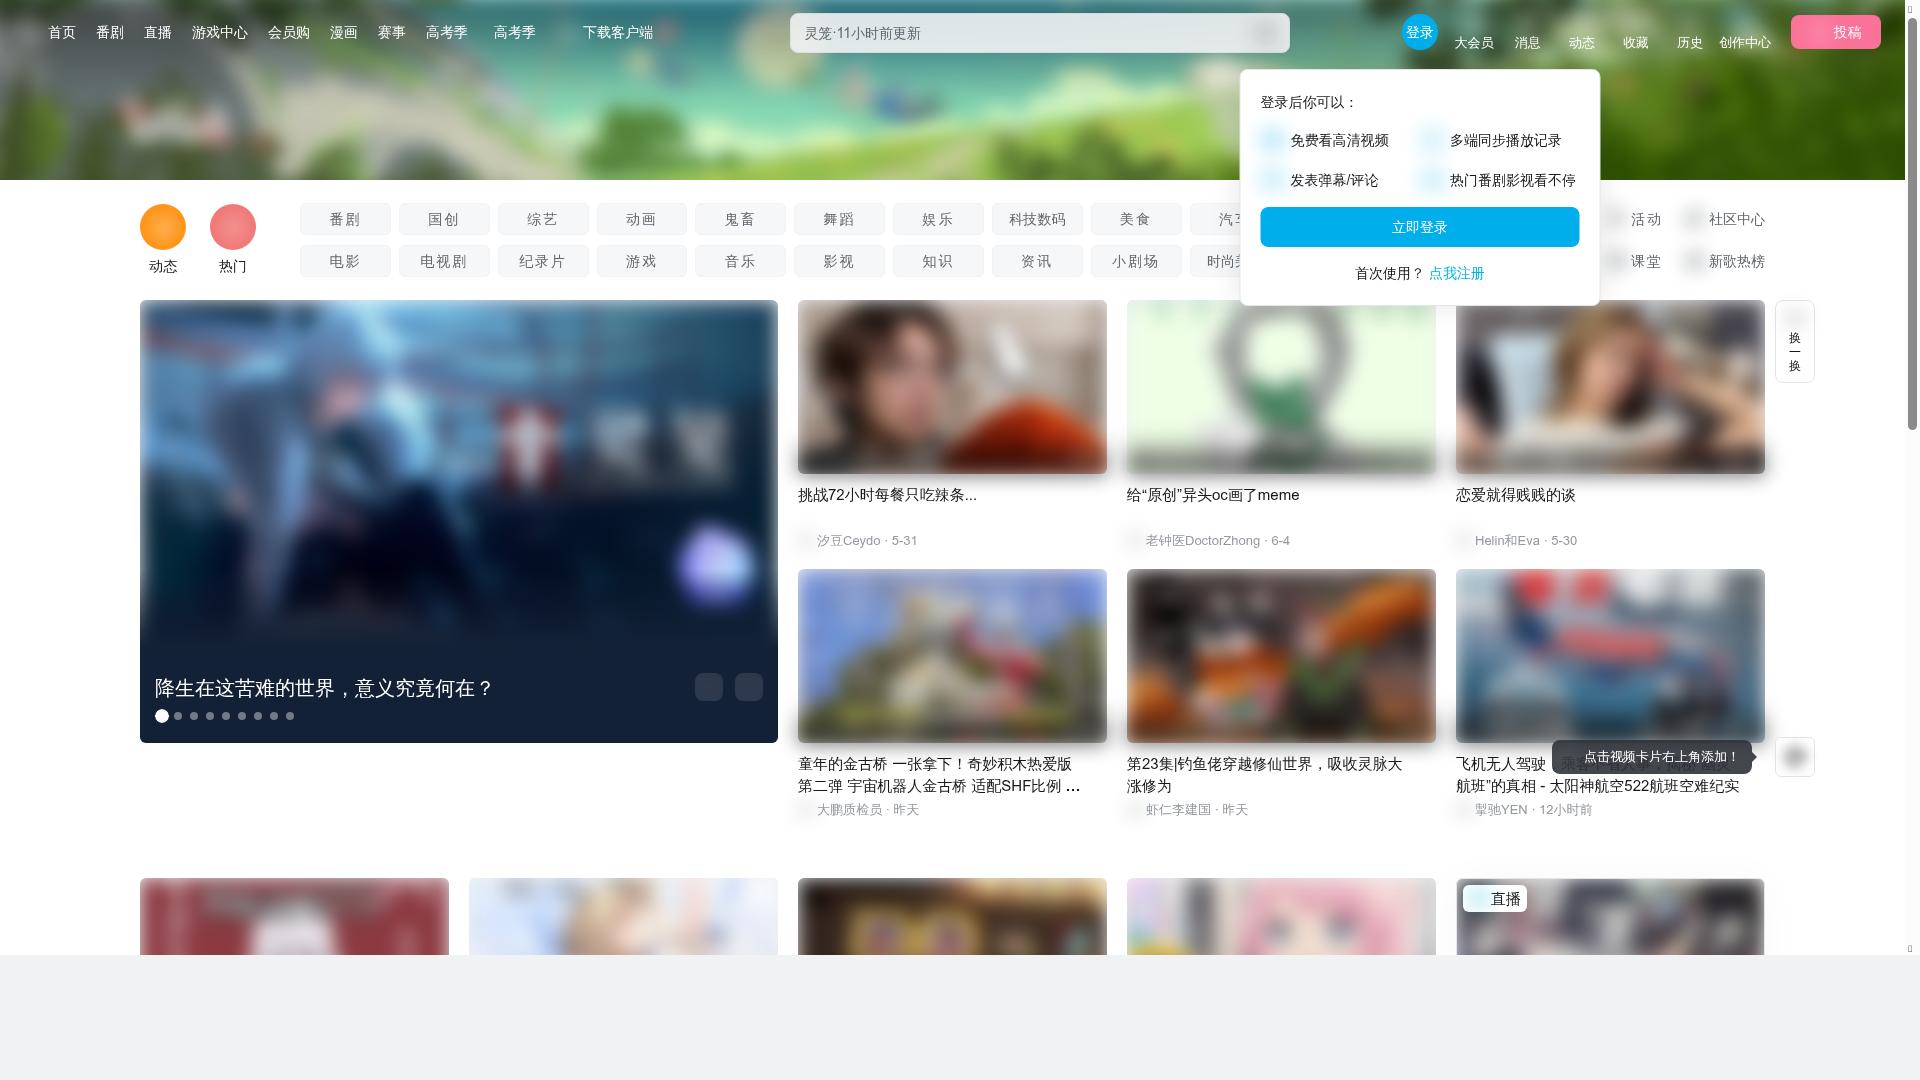Select the third carousel pagination dot
1920x1080 pixels.
(x=194, y=716)
